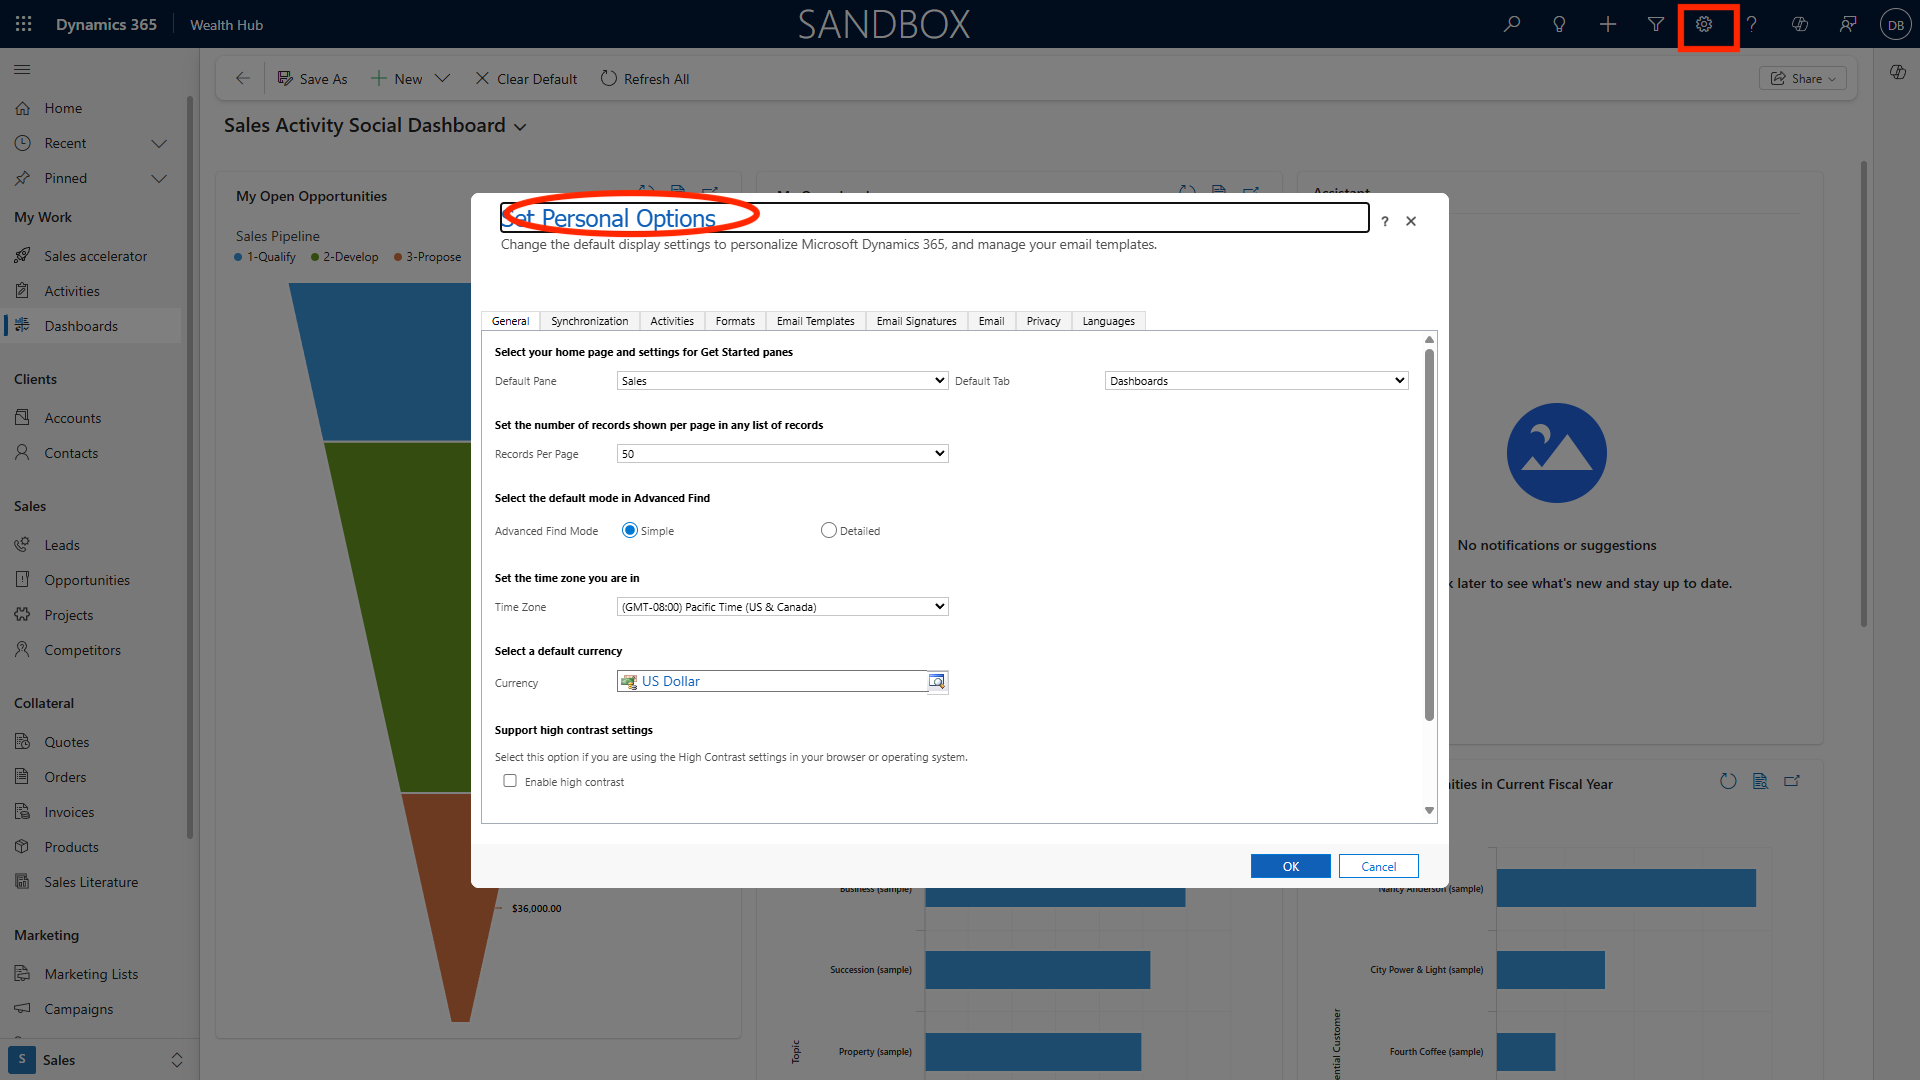1920x1080 pixels.
Task: Expand the Time Zone dropdown
Action: (782, 607)
